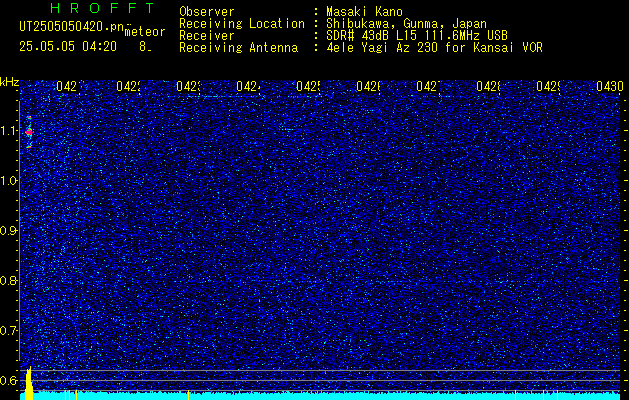Select location Shibukawa, Gunma, Japan

pos(406,24)
